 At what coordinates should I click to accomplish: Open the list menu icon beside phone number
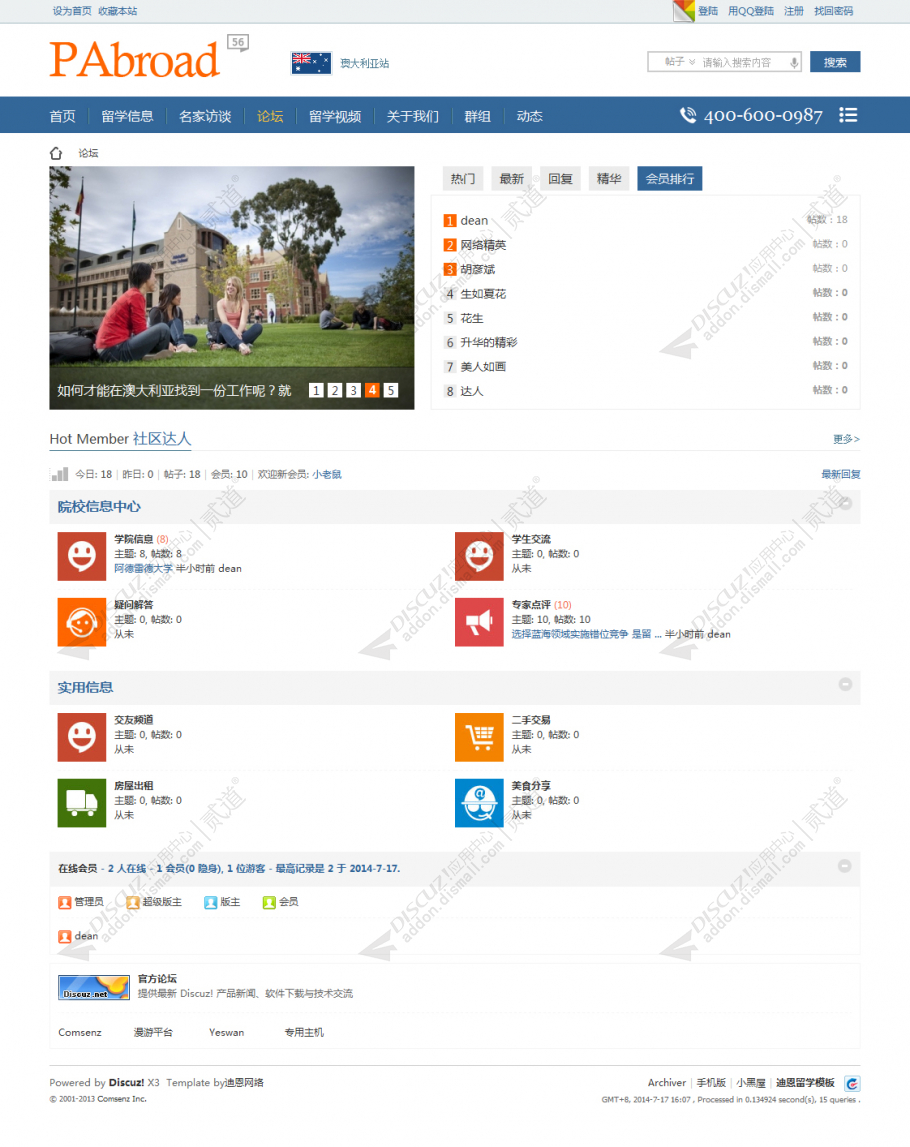pyautogui.click(x=848, y=115)
